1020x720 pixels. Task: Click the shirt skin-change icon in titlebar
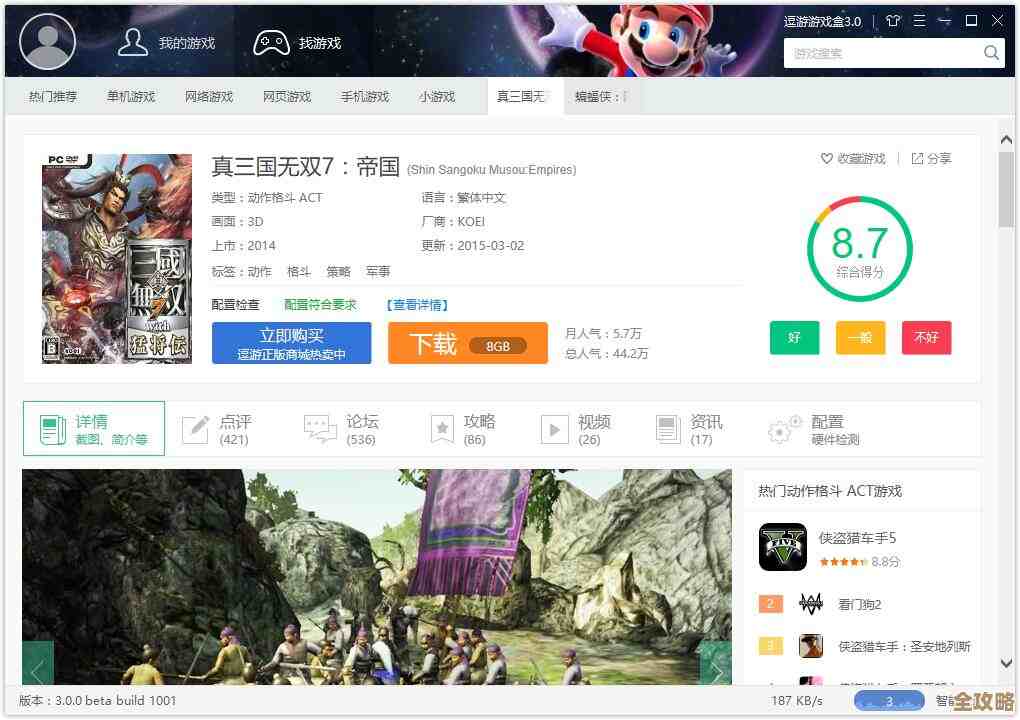click(893, 20)
